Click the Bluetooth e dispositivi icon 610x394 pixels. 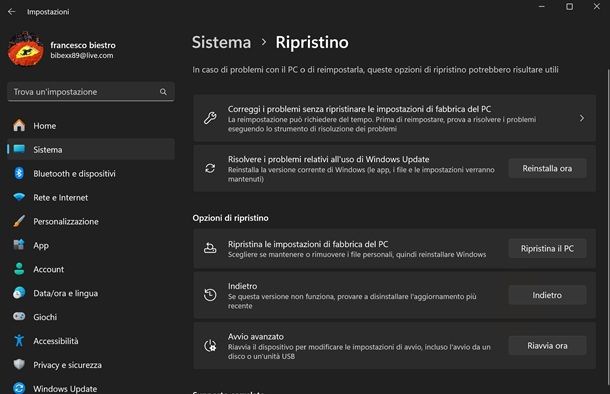pos(19,173)
